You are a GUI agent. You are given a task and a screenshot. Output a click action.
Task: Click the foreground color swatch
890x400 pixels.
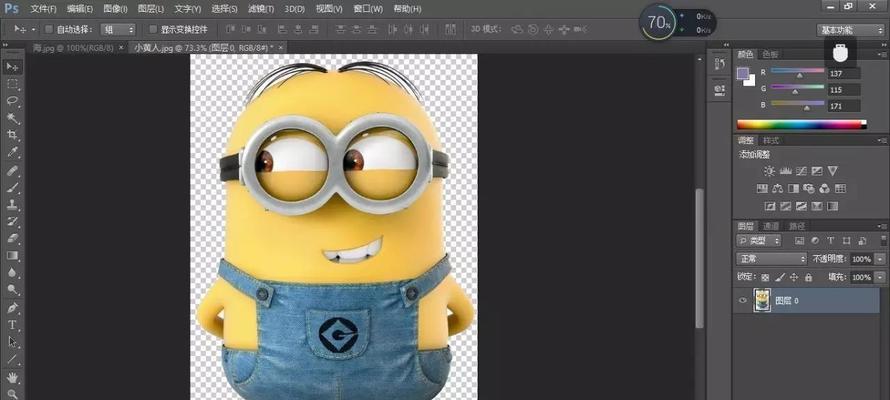743,73
